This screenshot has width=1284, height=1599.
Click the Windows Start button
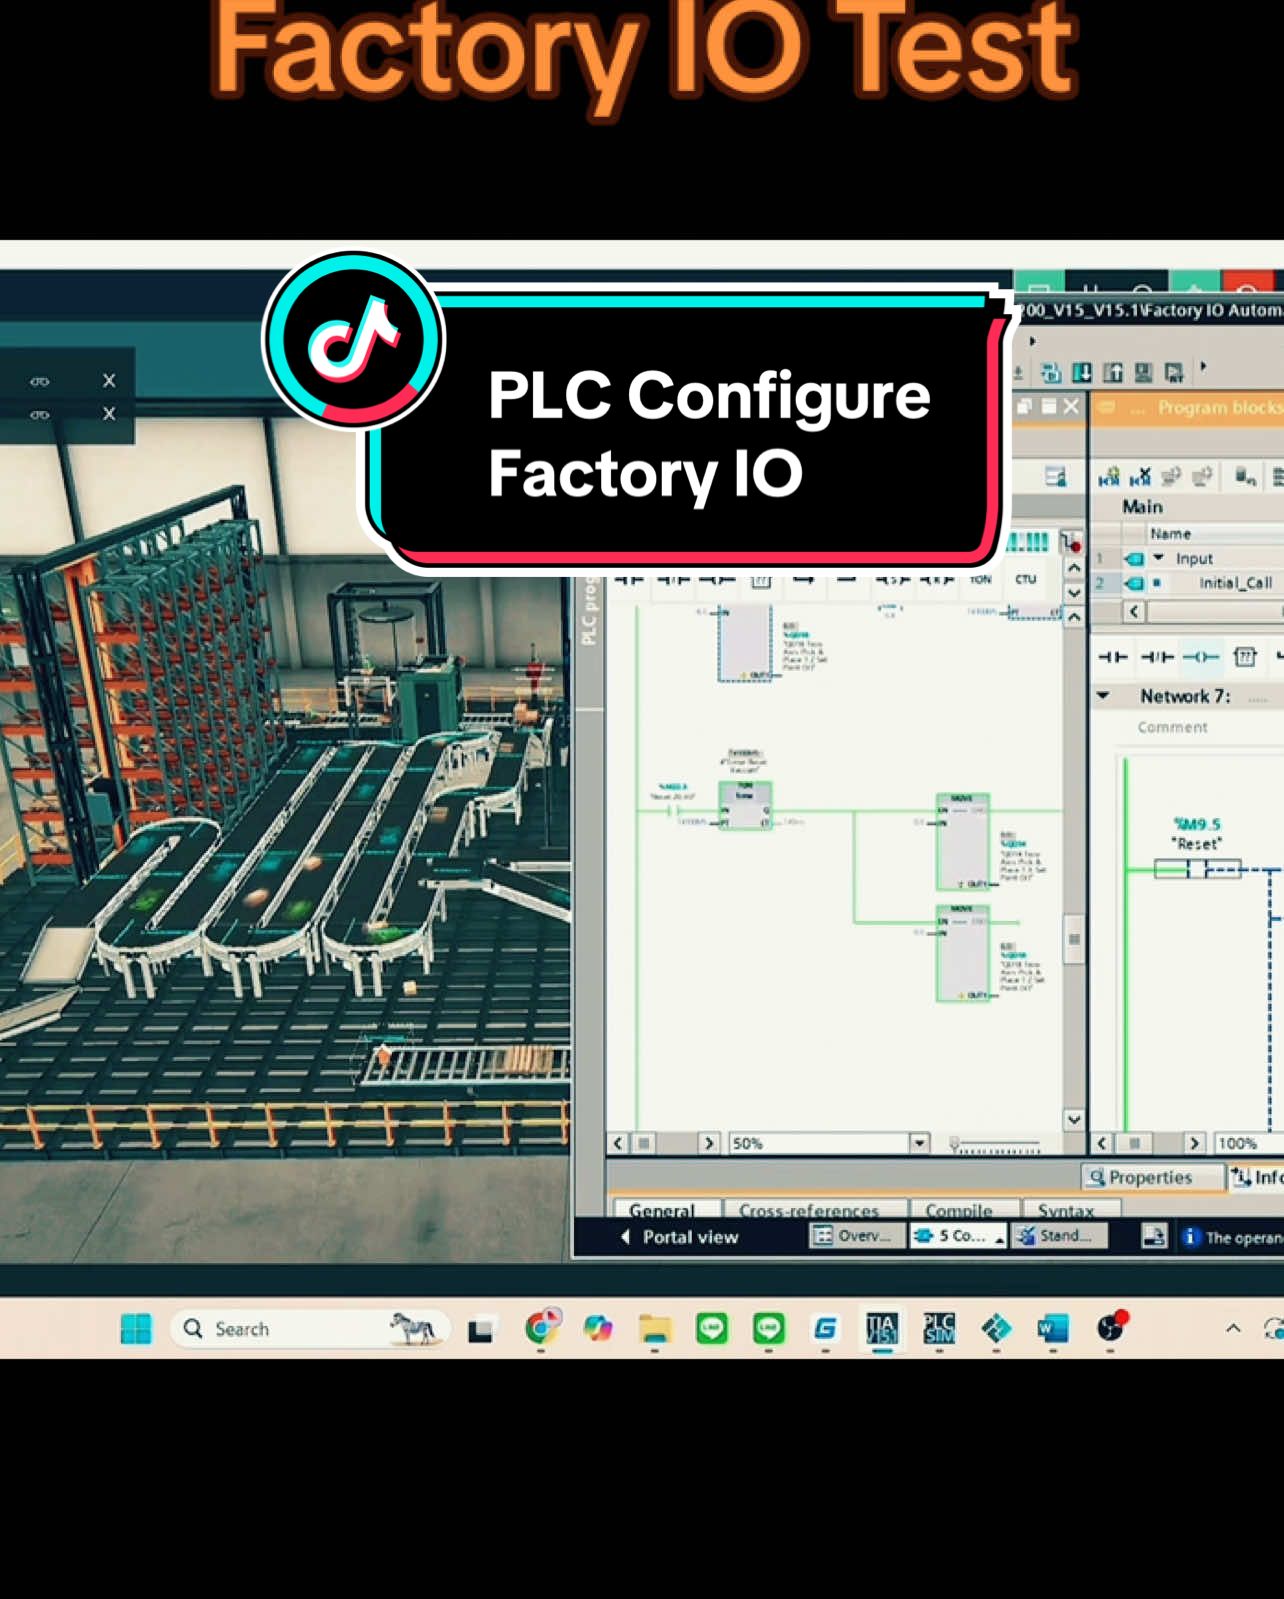[136, 1328]
